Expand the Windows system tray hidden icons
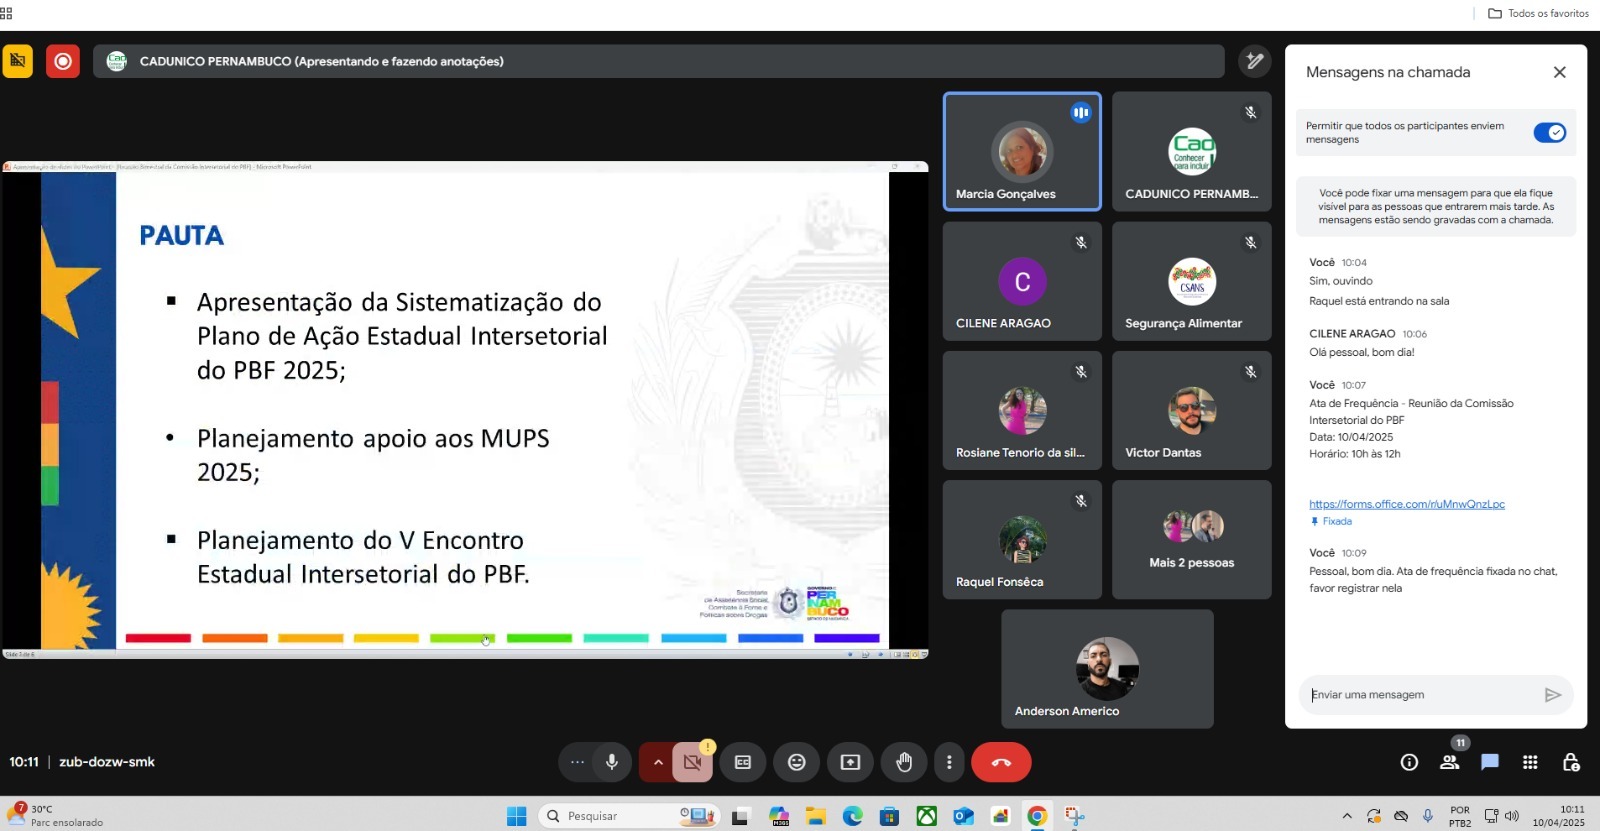 [1346, 816]
